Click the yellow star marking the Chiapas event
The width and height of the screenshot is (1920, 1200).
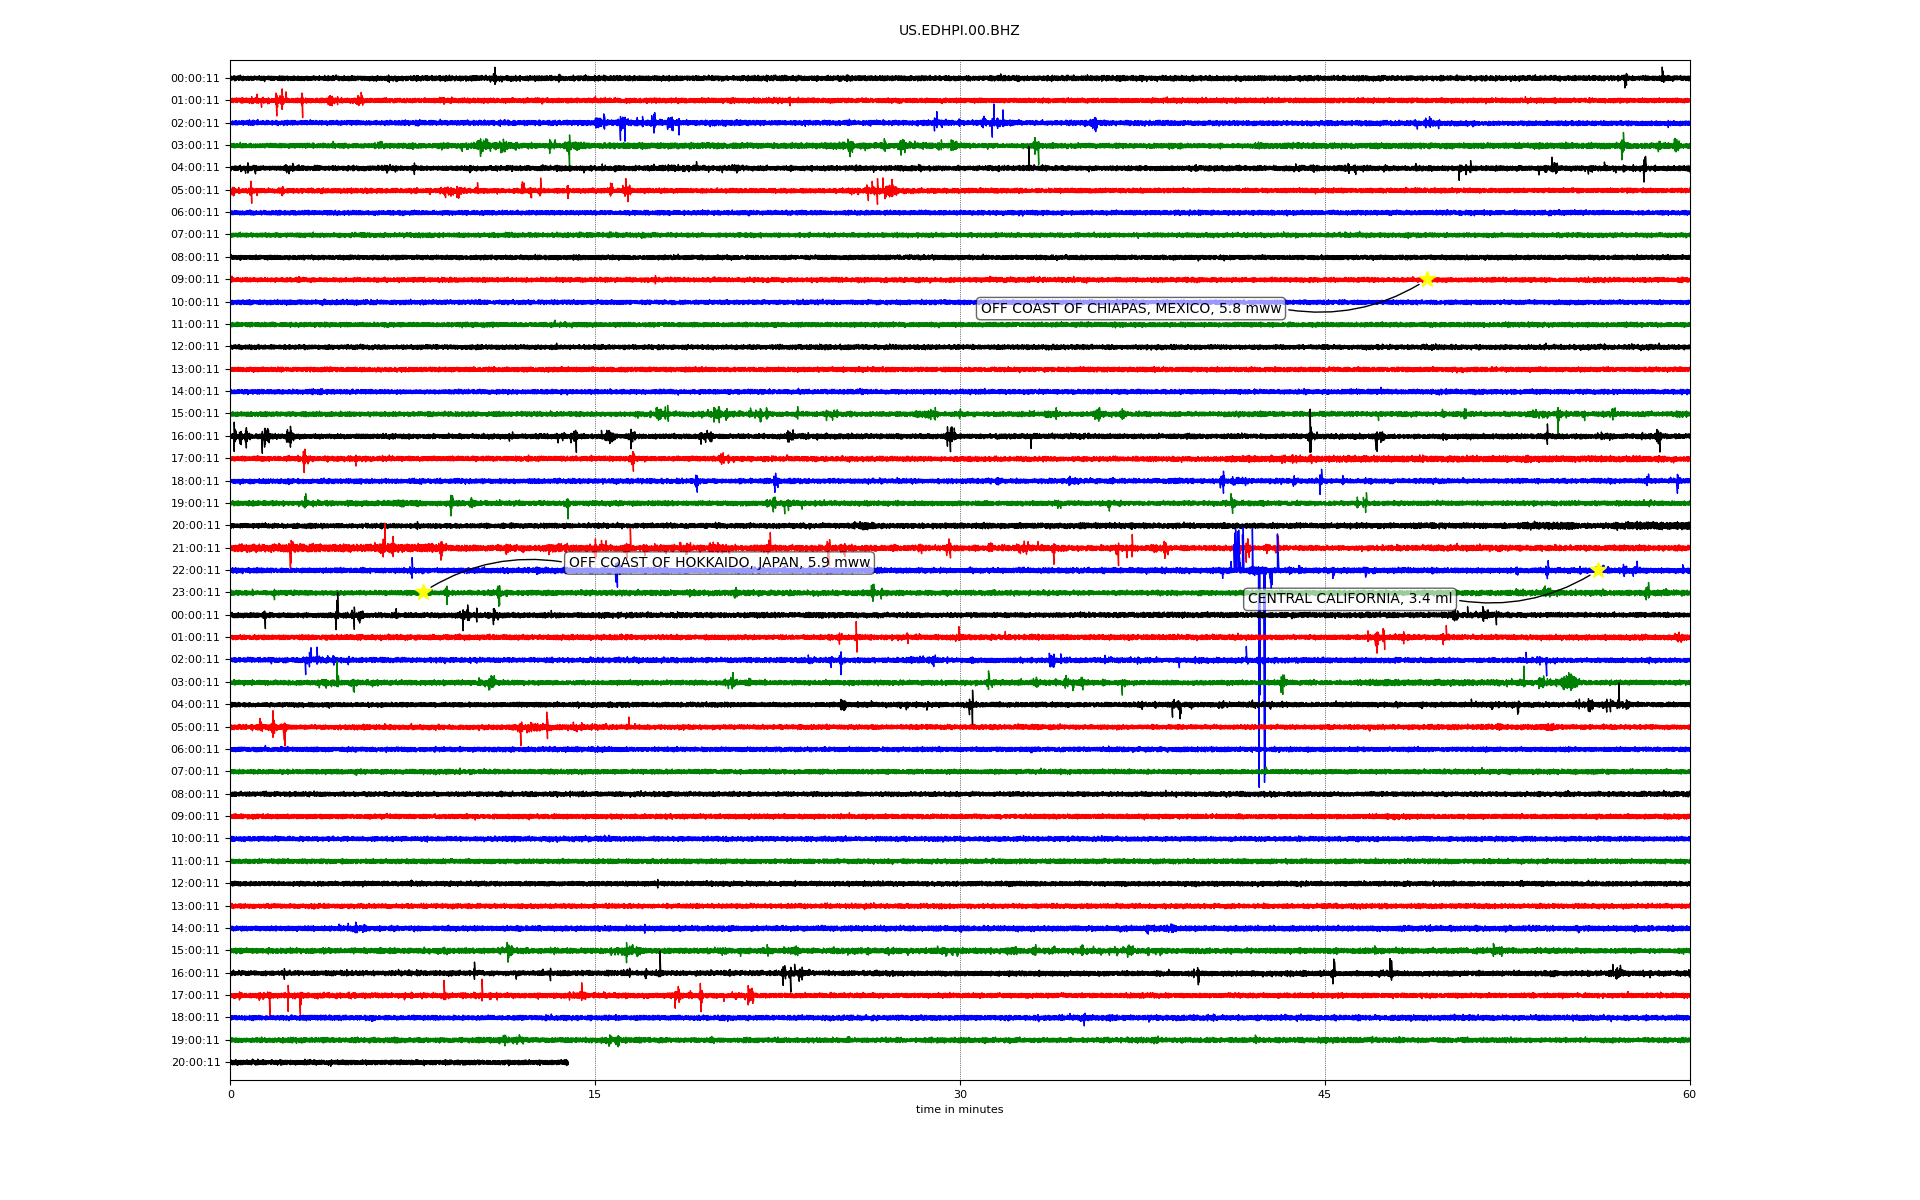click(1427, 279)
